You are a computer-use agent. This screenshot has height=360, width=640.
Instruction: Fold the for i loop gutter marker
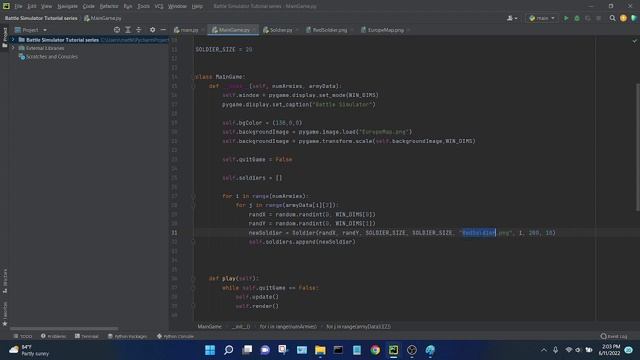[x=194, y=196]
